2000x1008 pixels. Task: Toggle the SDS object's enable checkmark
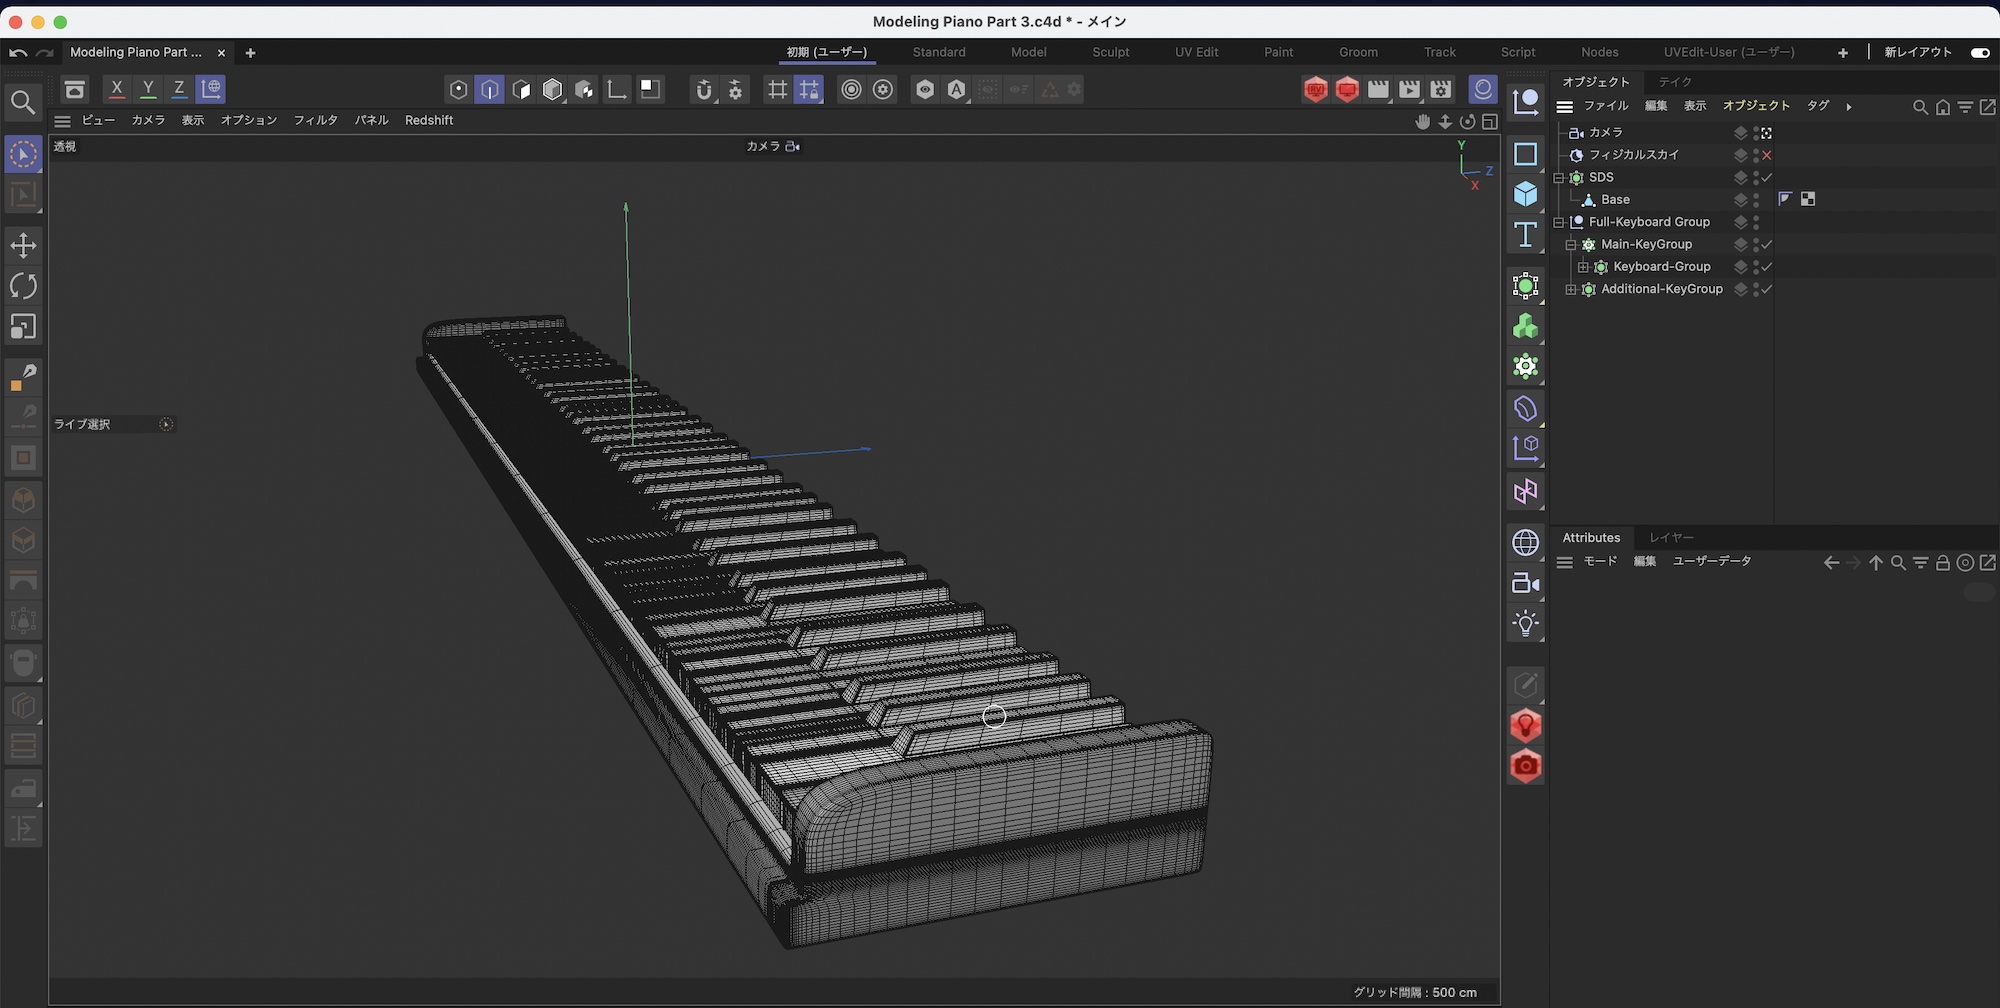(1767, 177)
